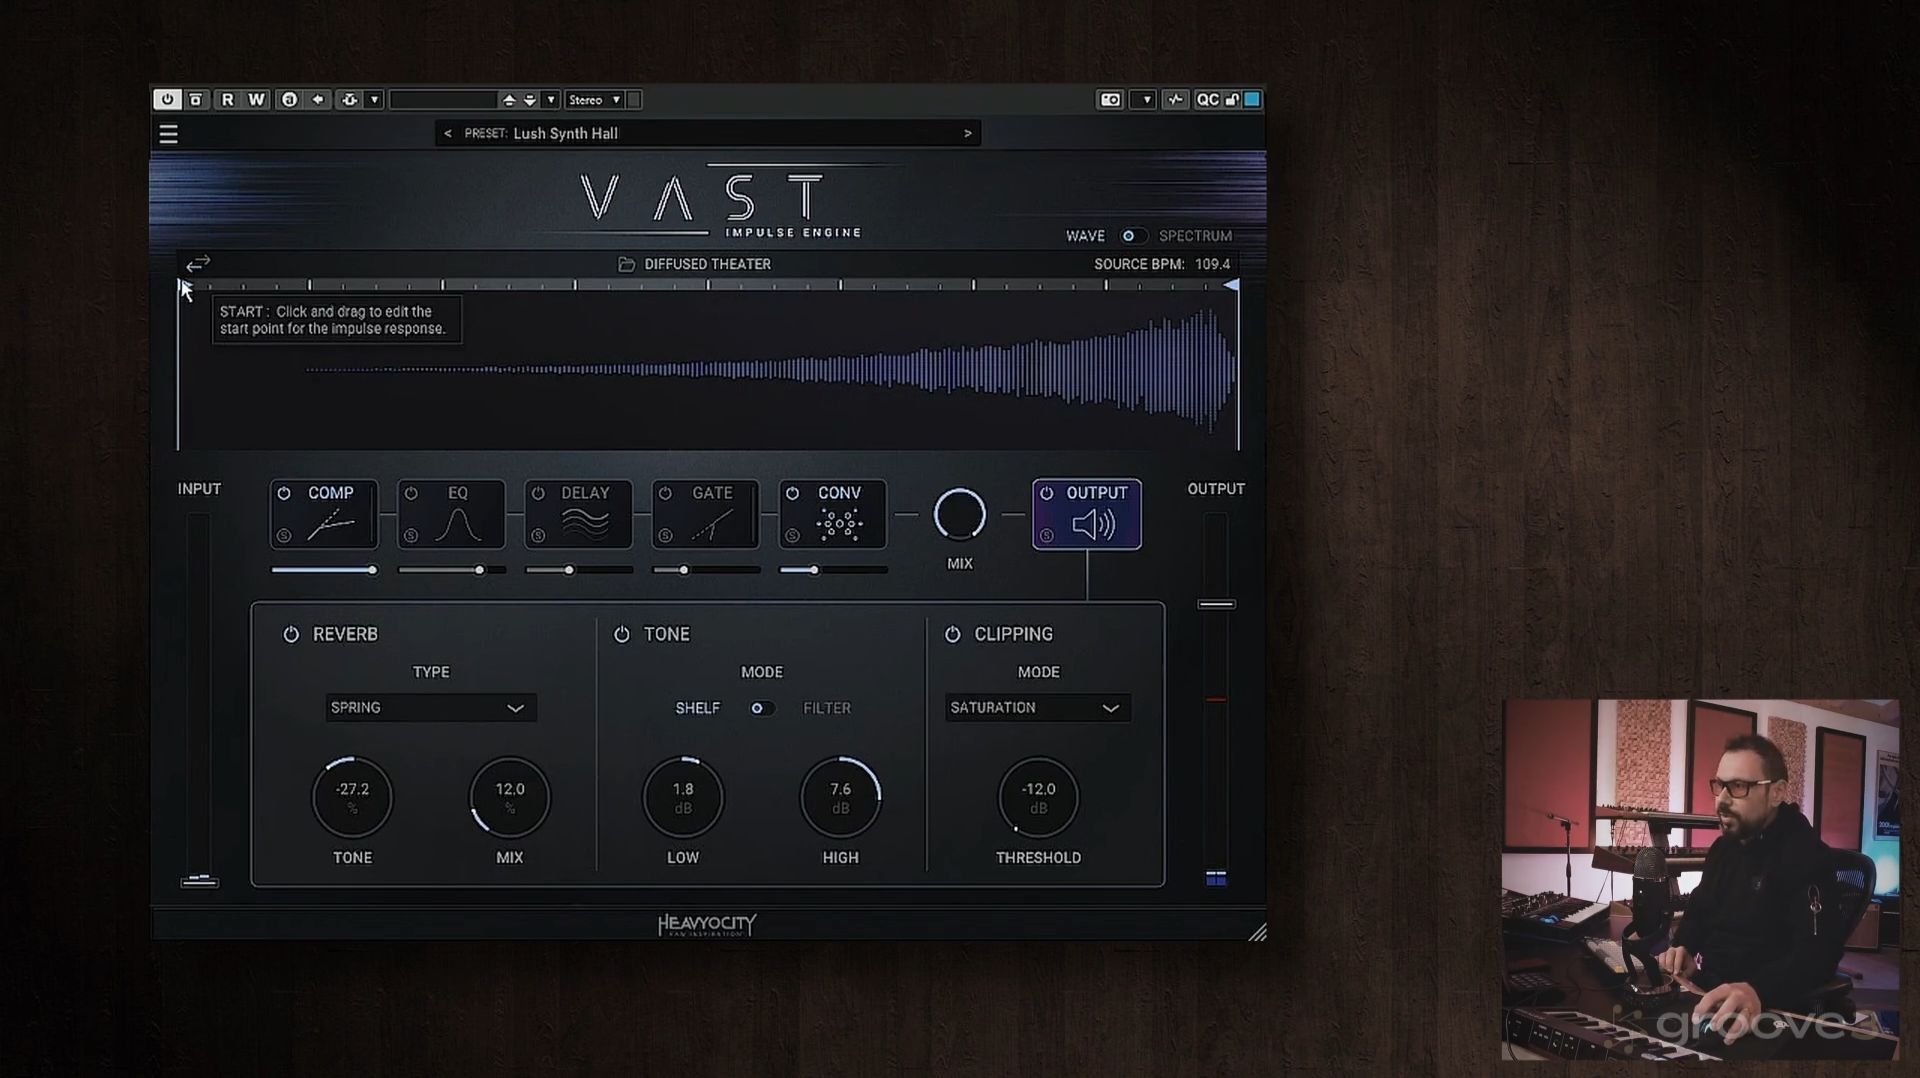
Task: Solo the CONV module
Action: pyautogui.click(x=792, y=536)
